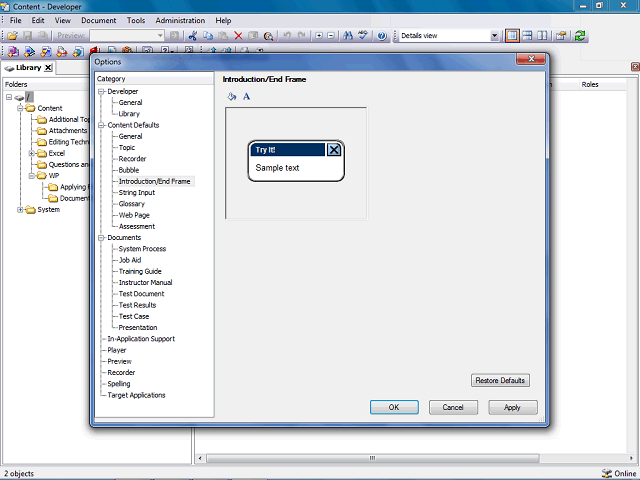Image resolution: width=640 pixels, height=480 pixels.
Task: Click the first new-item icon in second toolbar
Action: (x=13, y=52)
